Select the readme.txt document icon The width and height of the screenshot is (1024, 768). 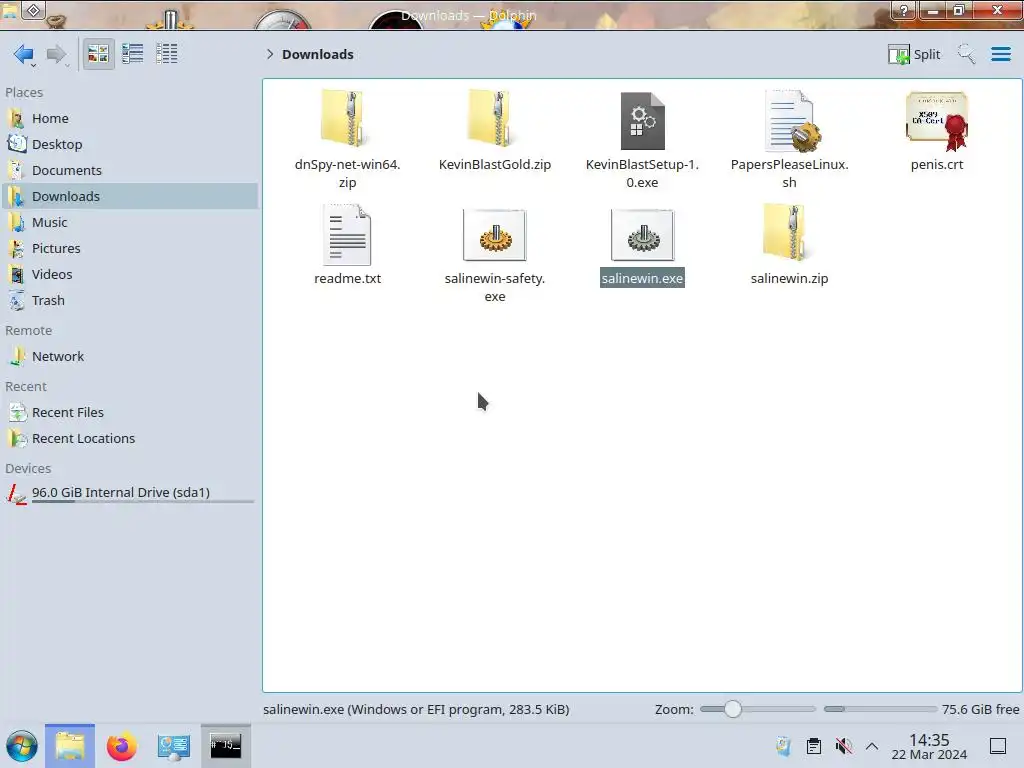tap(347, 234)
